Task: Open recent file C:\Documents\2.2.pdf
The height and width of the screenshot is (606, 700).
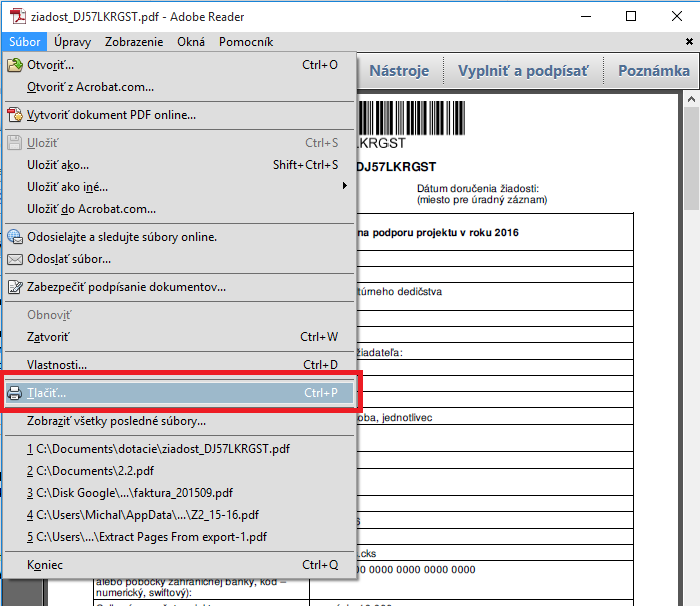Action: (x=179, y=471)
